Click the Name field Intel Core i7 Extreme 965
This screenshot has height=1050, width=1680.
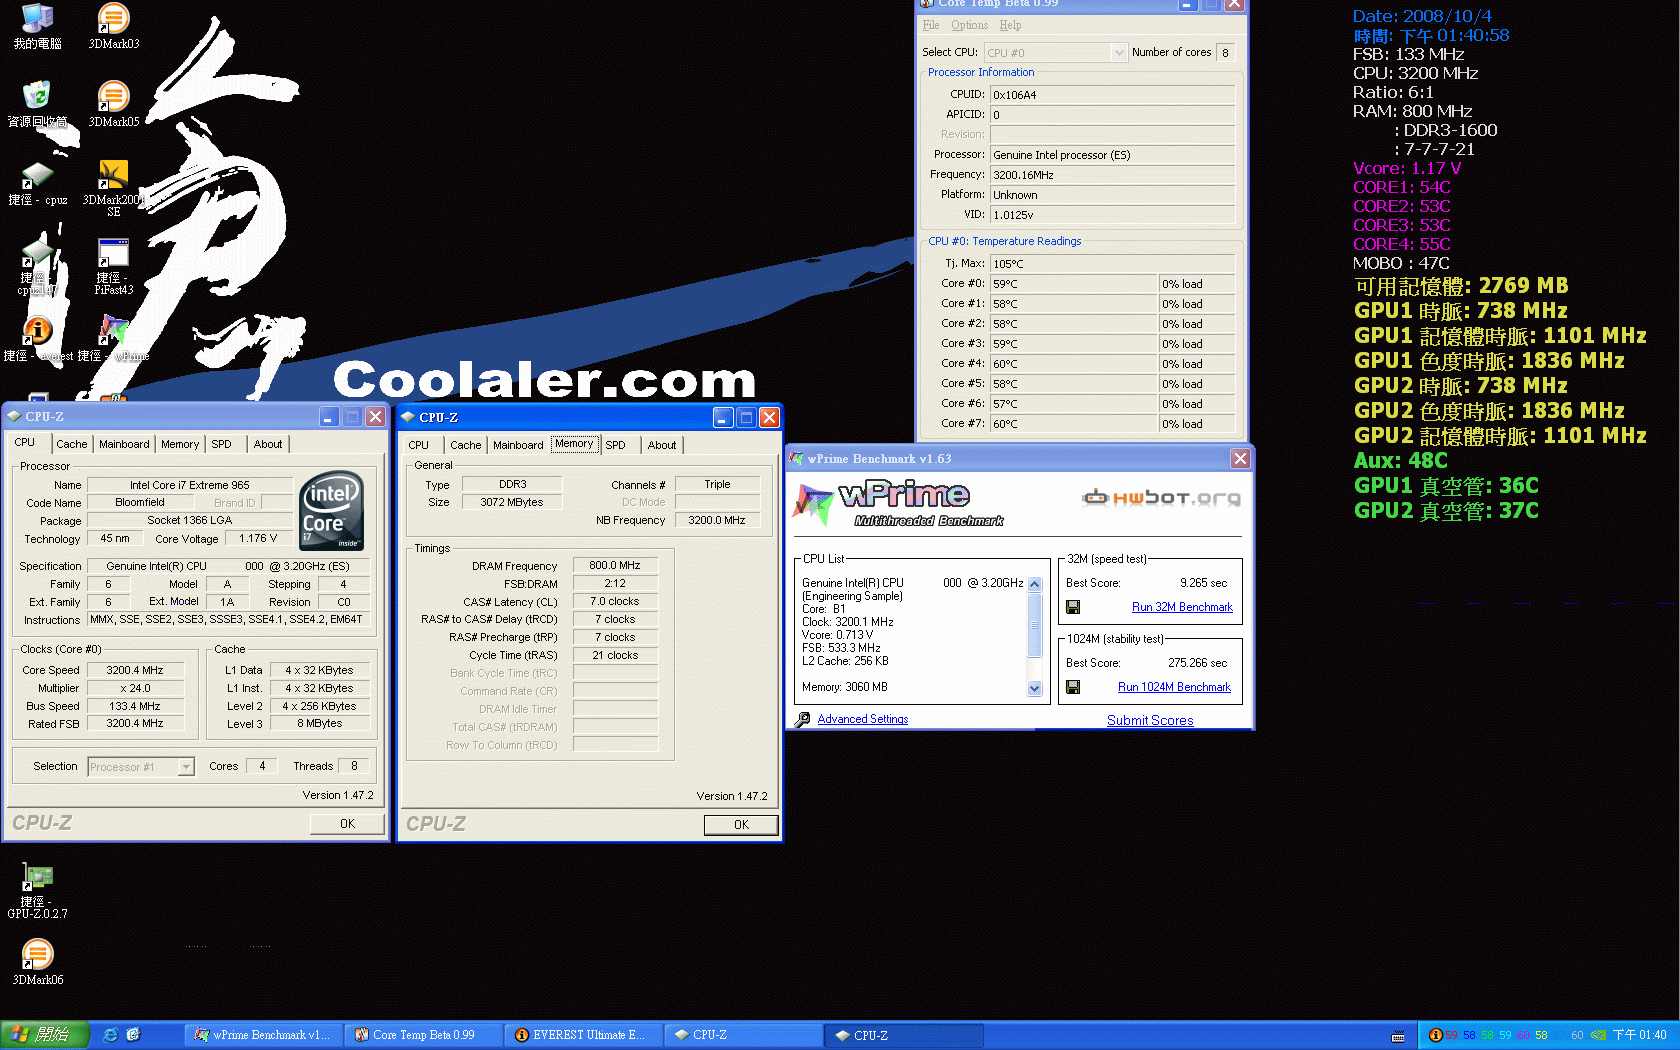click(190, 485)
